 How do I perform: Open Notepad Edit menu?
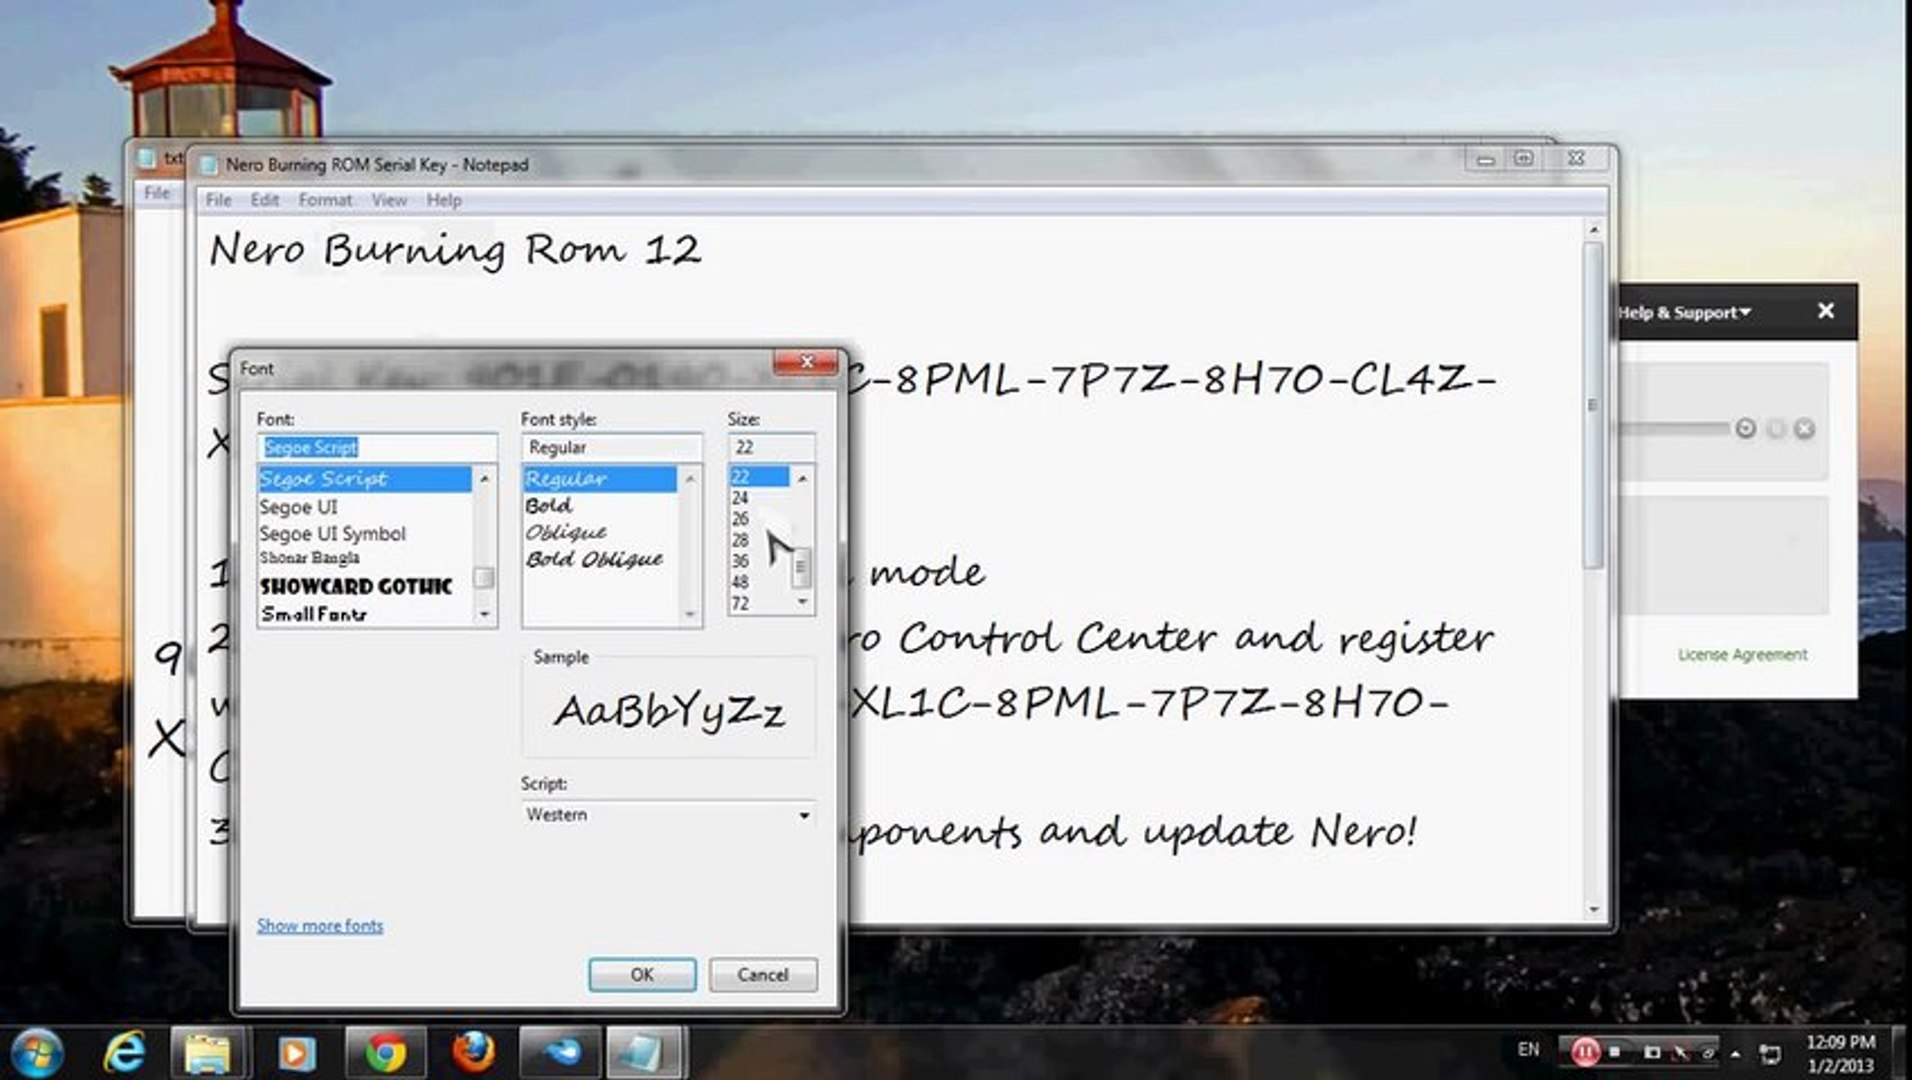pyautogui.click(x=264, y=200)
